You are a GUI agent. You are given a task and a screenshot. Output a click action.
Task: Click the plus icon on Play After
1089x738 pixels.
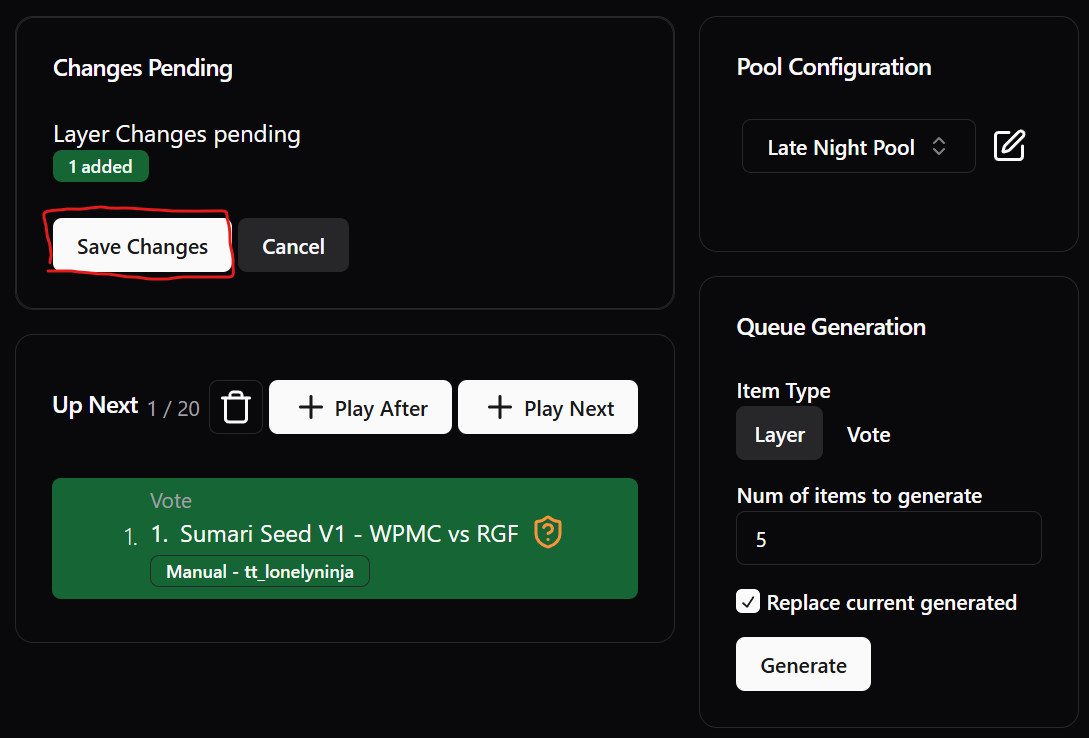click(x=310, y=408)
